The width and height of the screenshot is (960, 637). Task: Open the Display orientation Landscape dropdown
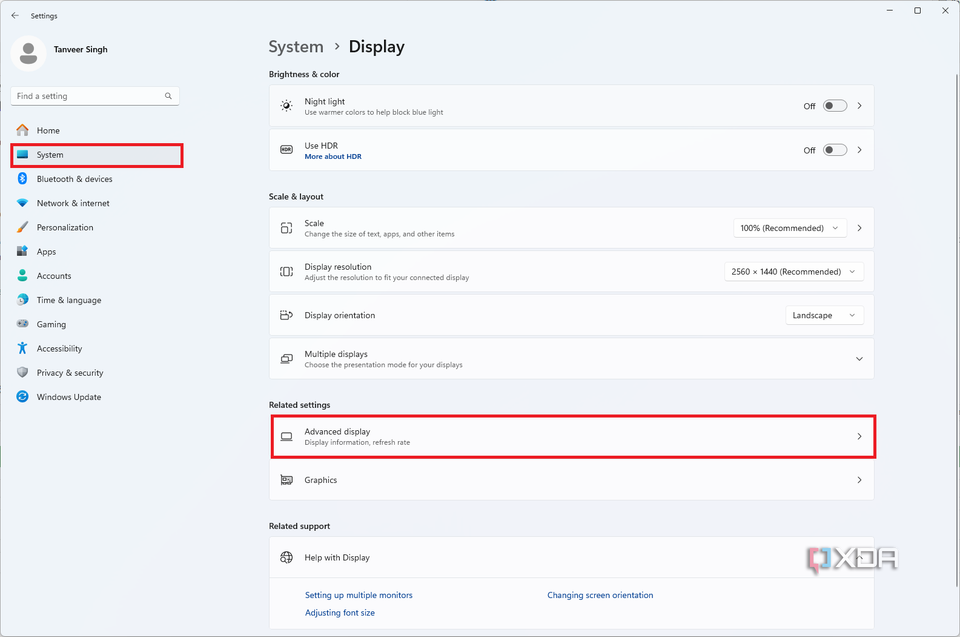(824, 315)
